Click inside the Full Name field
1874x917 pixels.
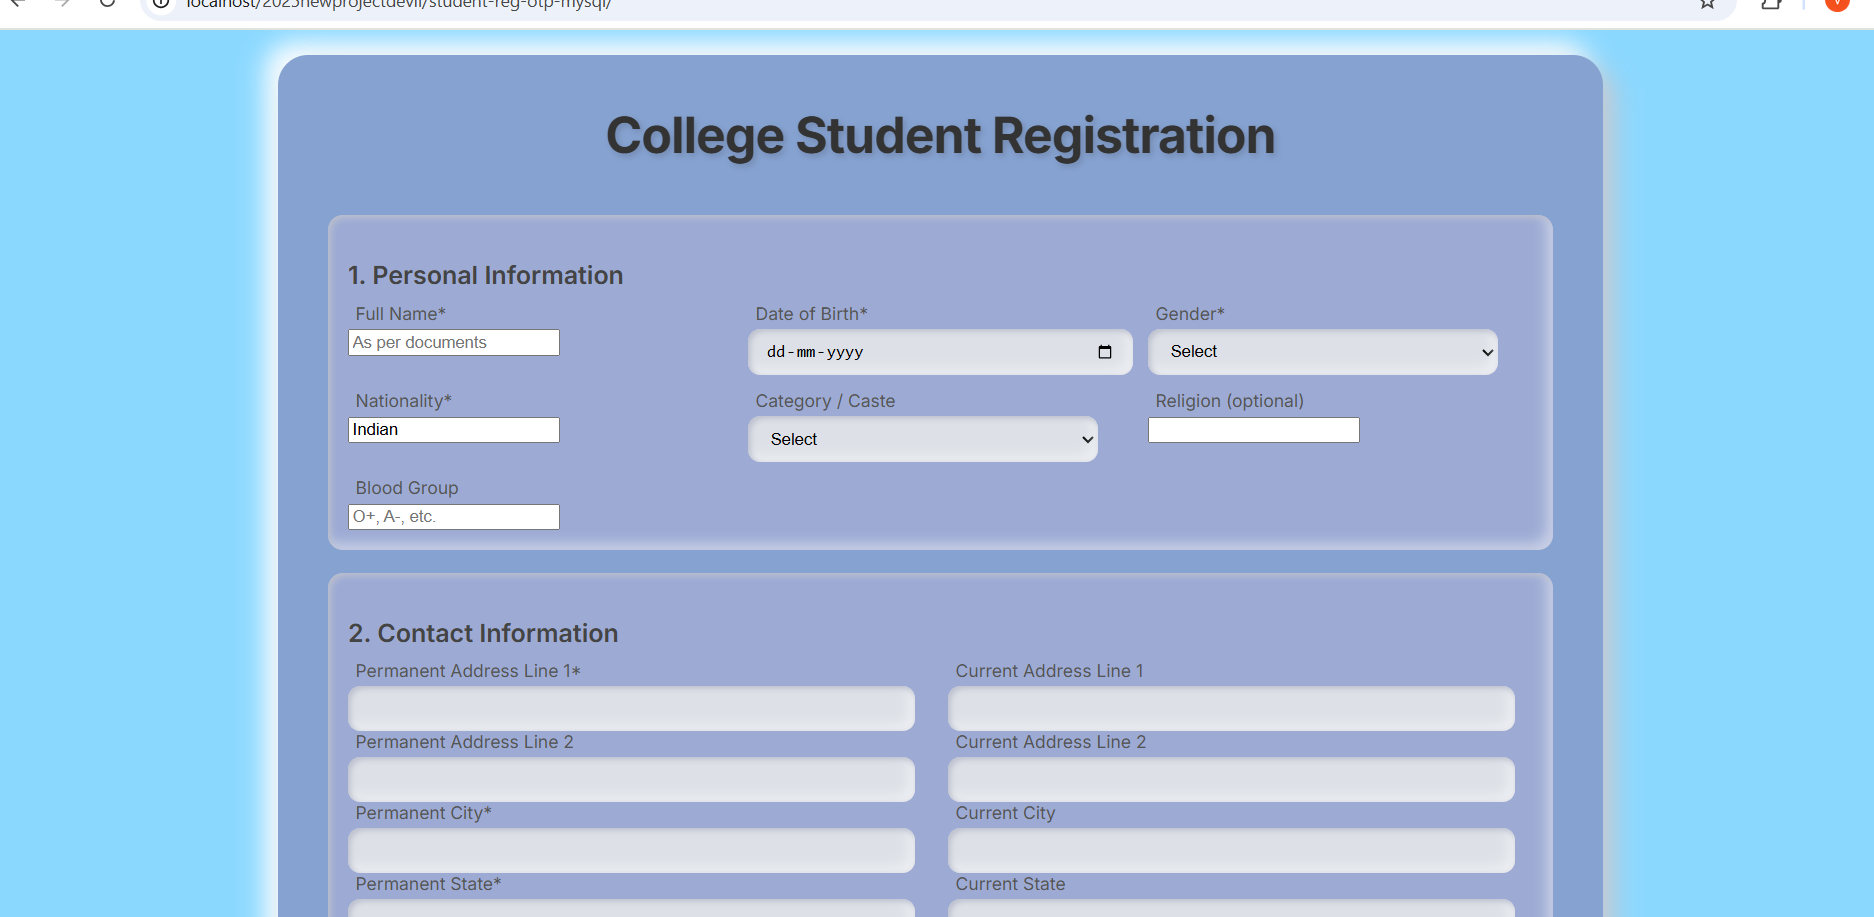(x=453, y=342)
